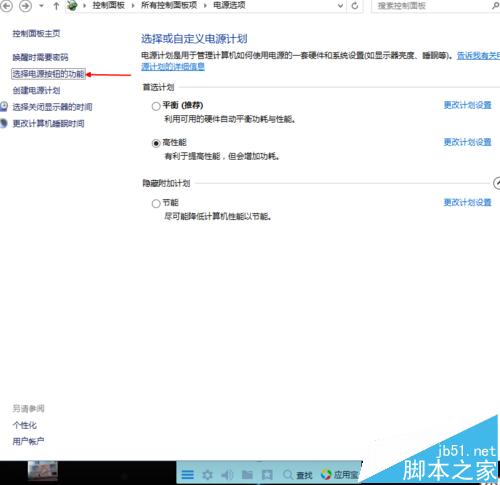Open 控制面板主页 link

tap(36, 34)
